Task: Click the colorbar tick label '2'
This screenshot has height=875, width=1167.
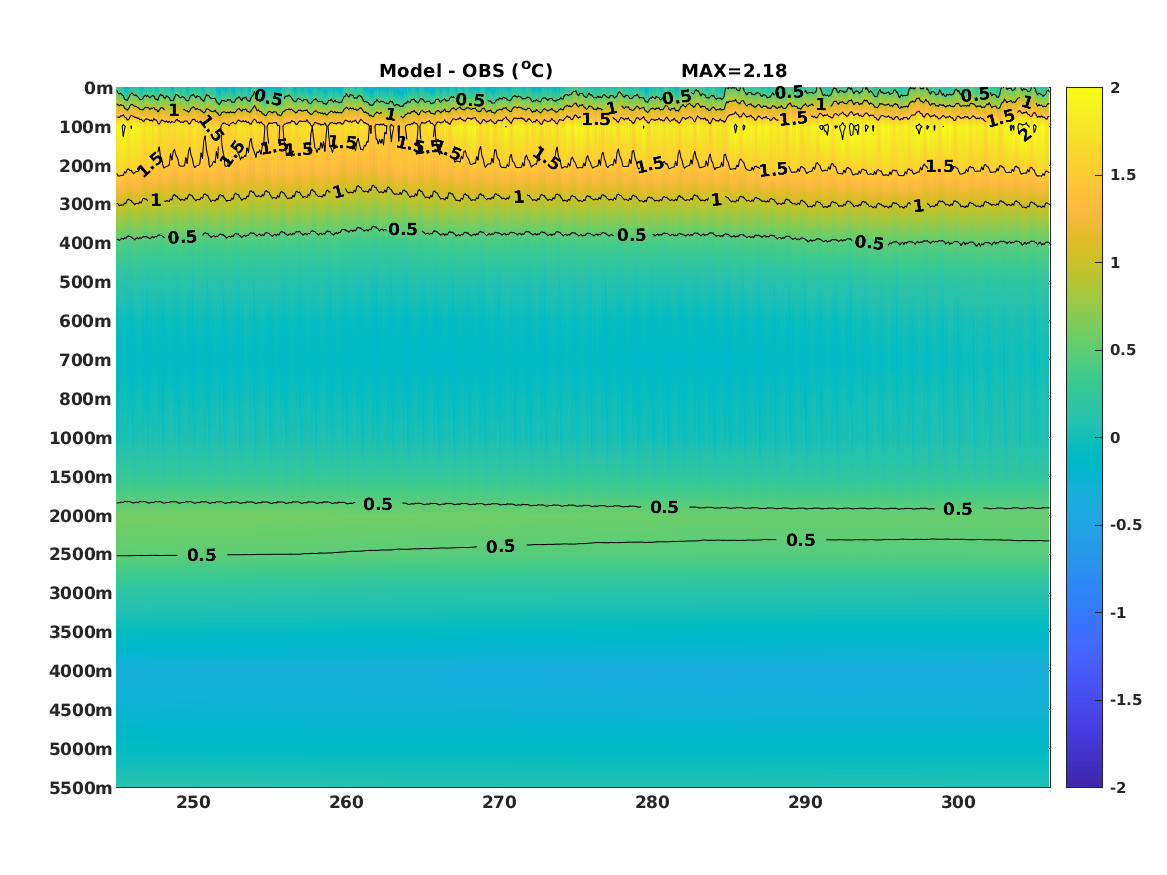Action: (1115, 88)
